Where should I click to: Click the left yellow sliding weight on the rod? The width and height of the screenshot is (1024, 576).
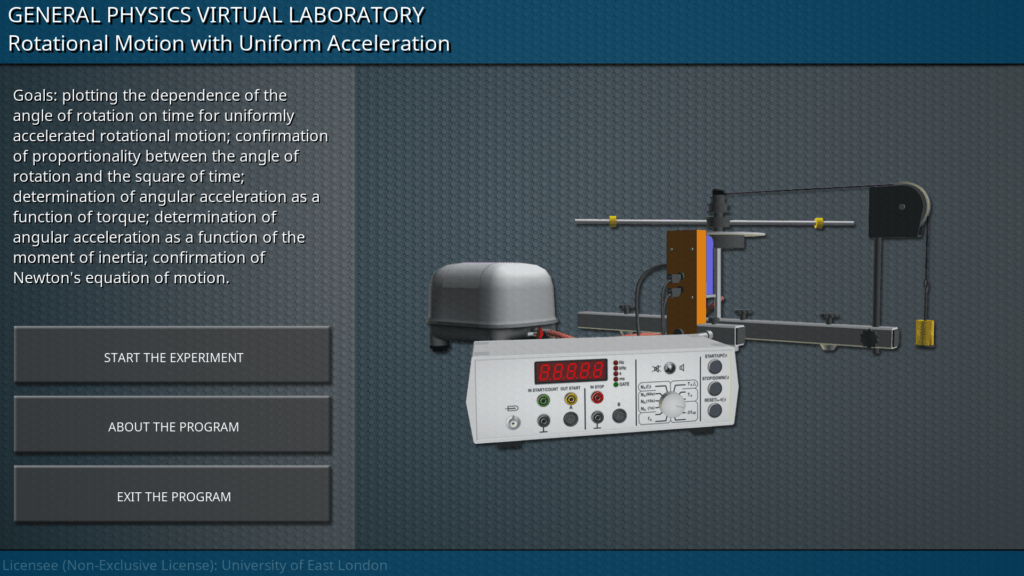609,220
